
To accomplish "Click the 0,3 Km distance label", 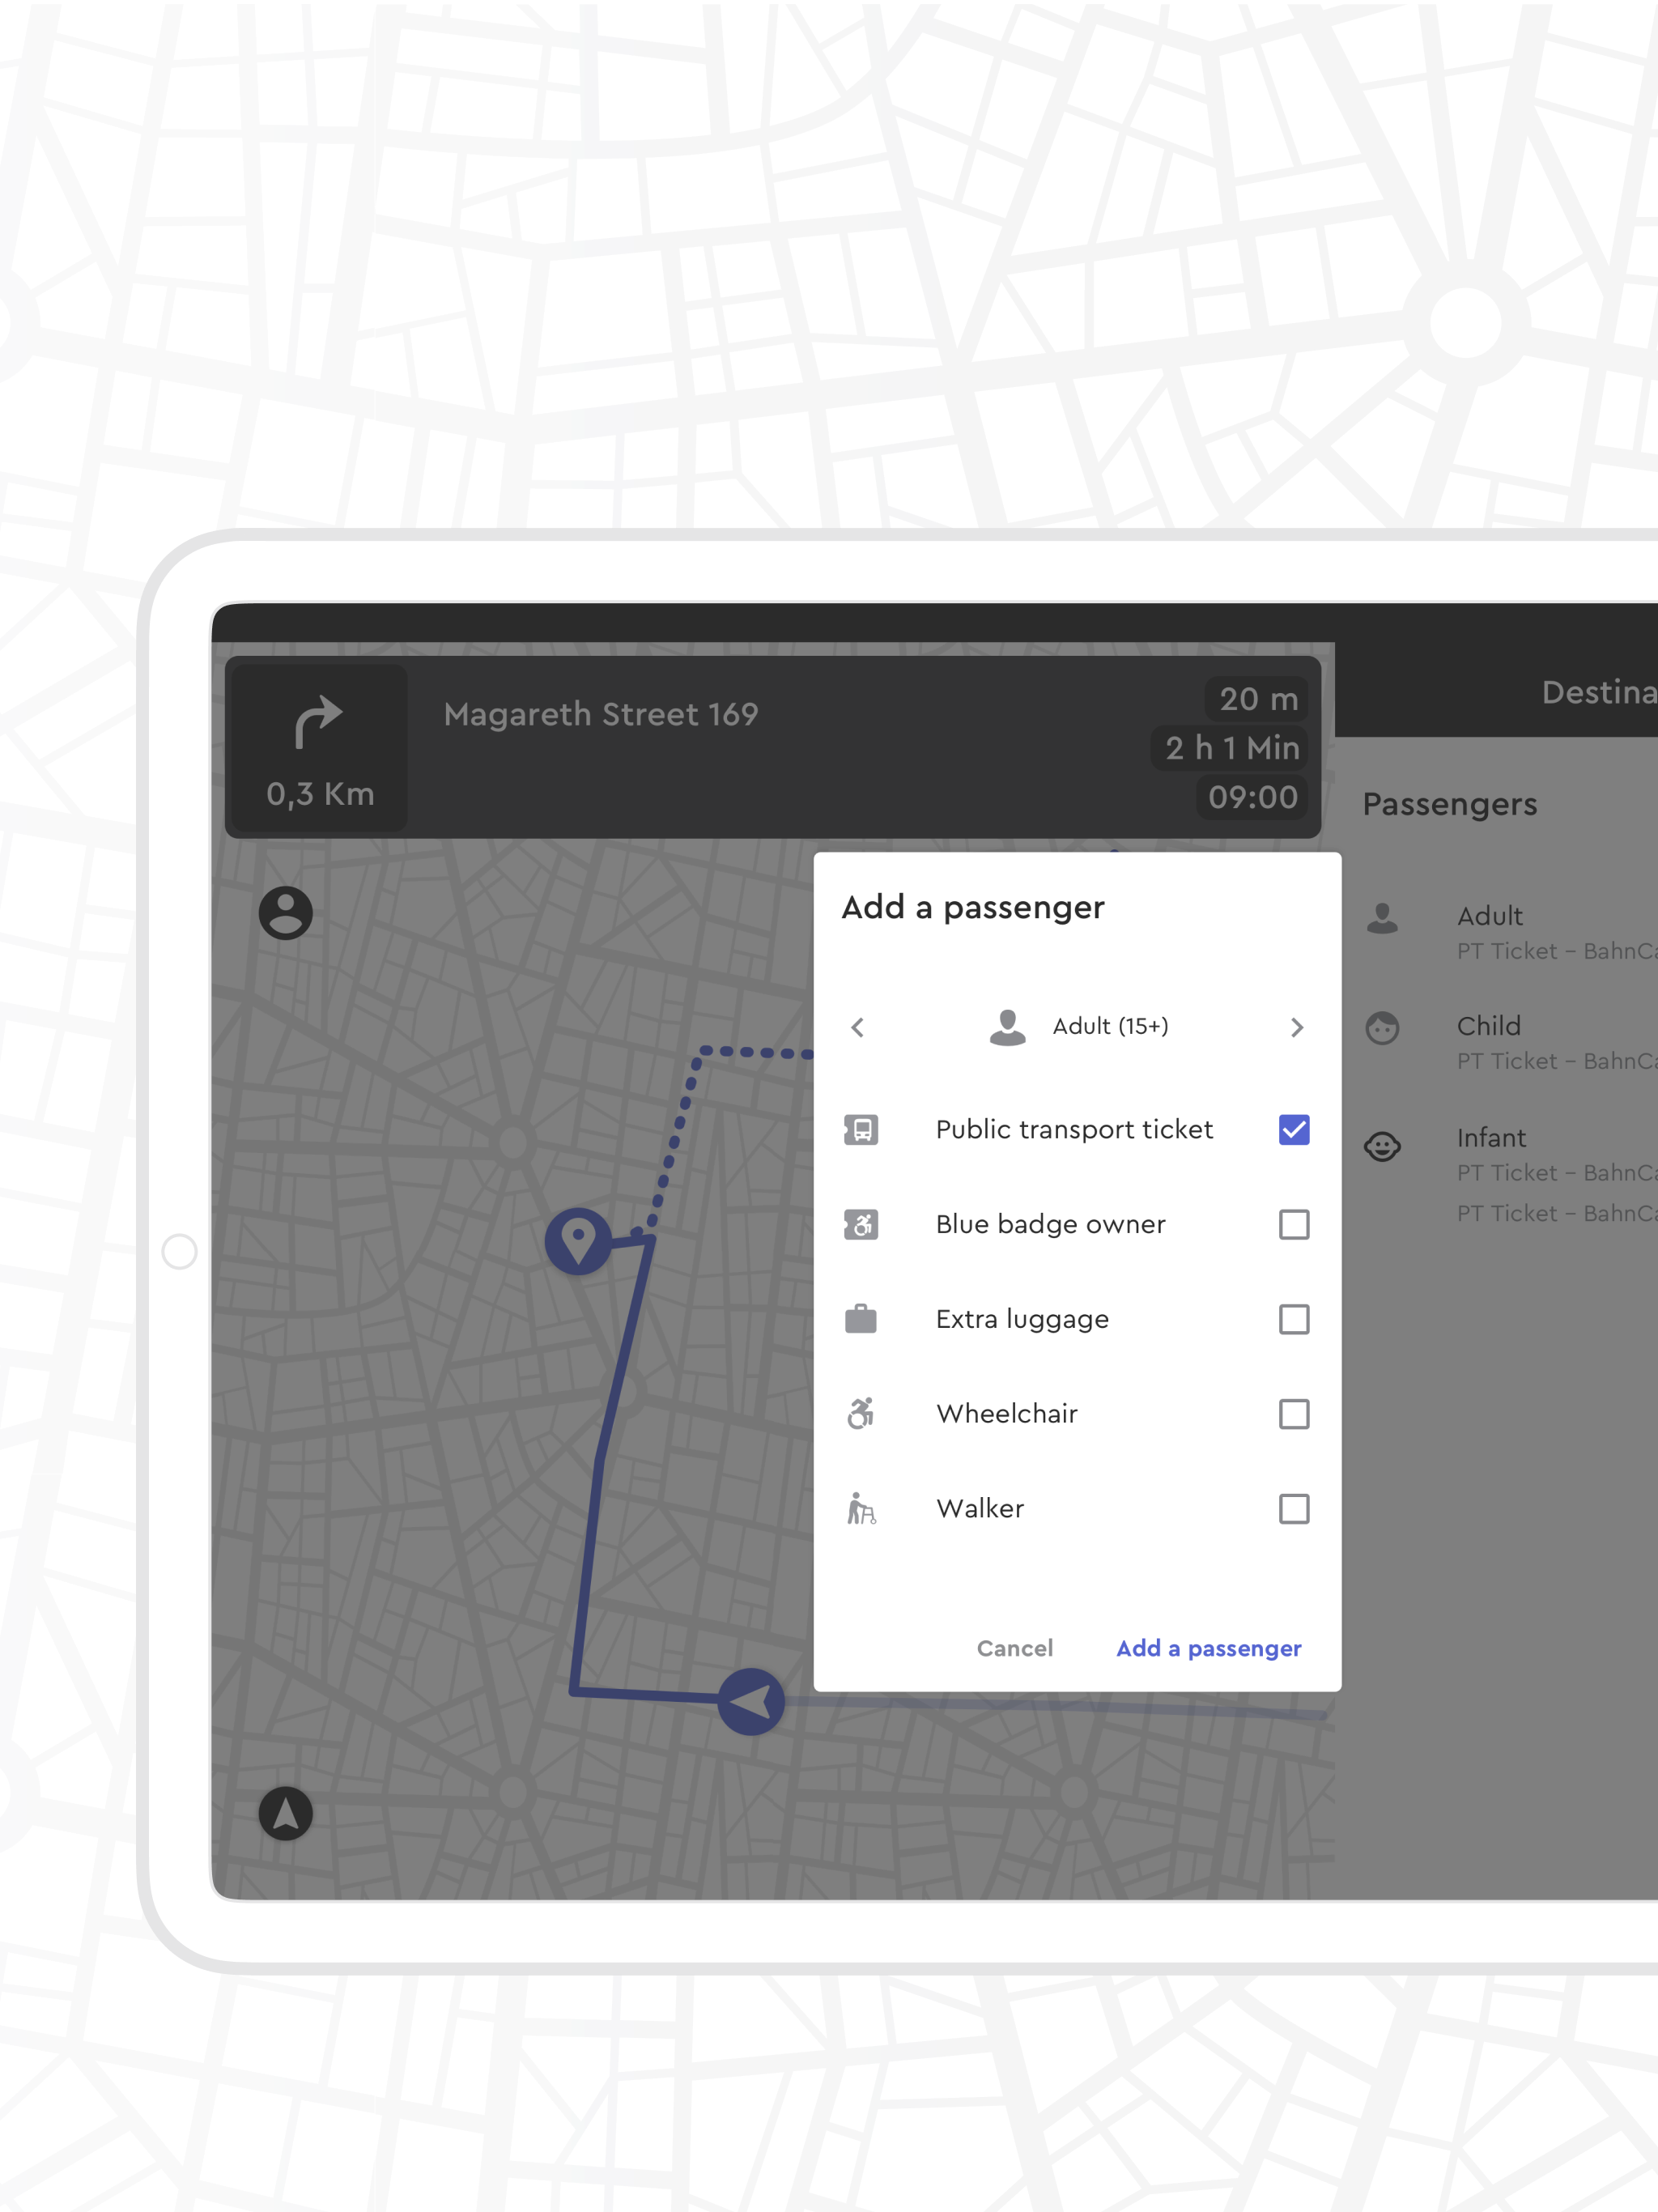I will (320, 794).
